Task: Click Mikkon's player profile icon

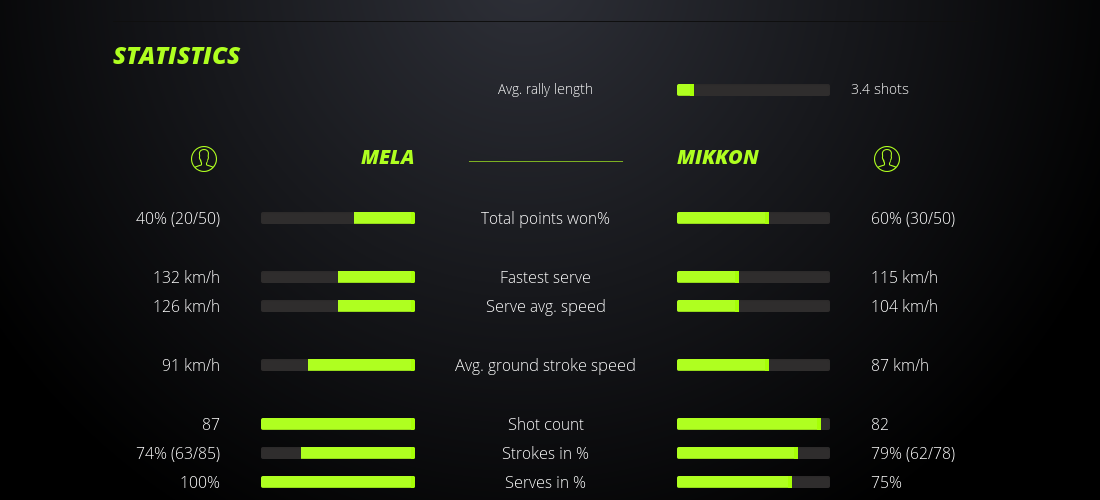Action: (x=886, y=158)
